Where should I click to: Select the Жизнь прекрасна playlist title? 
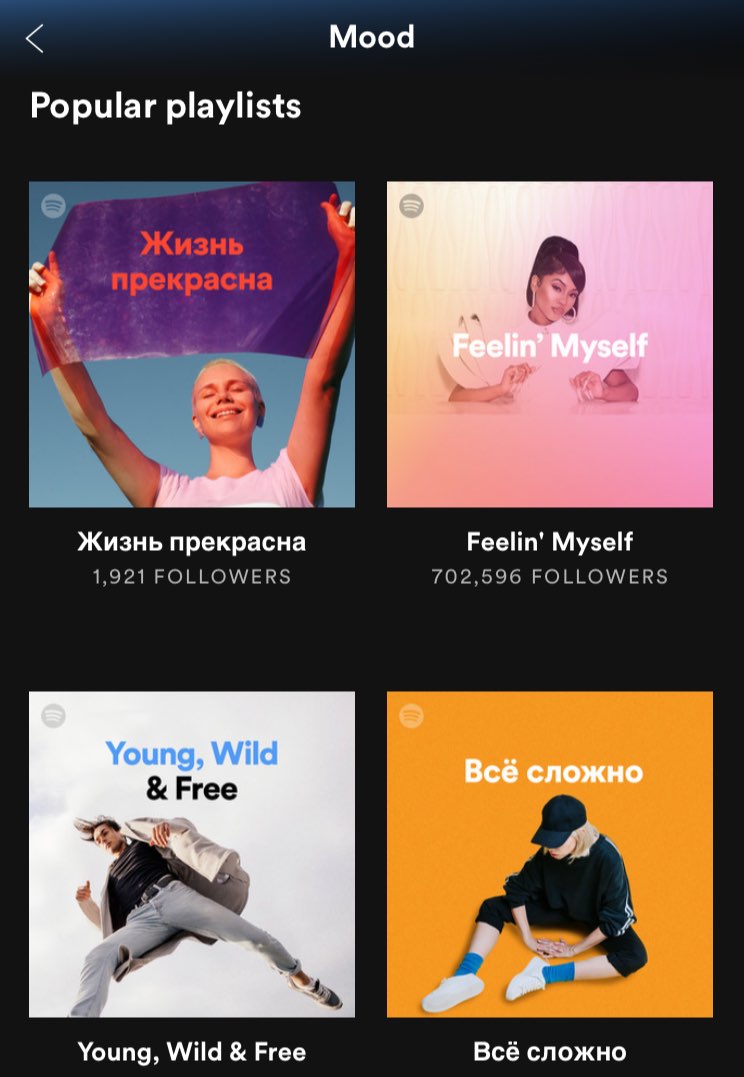[192, 542]
